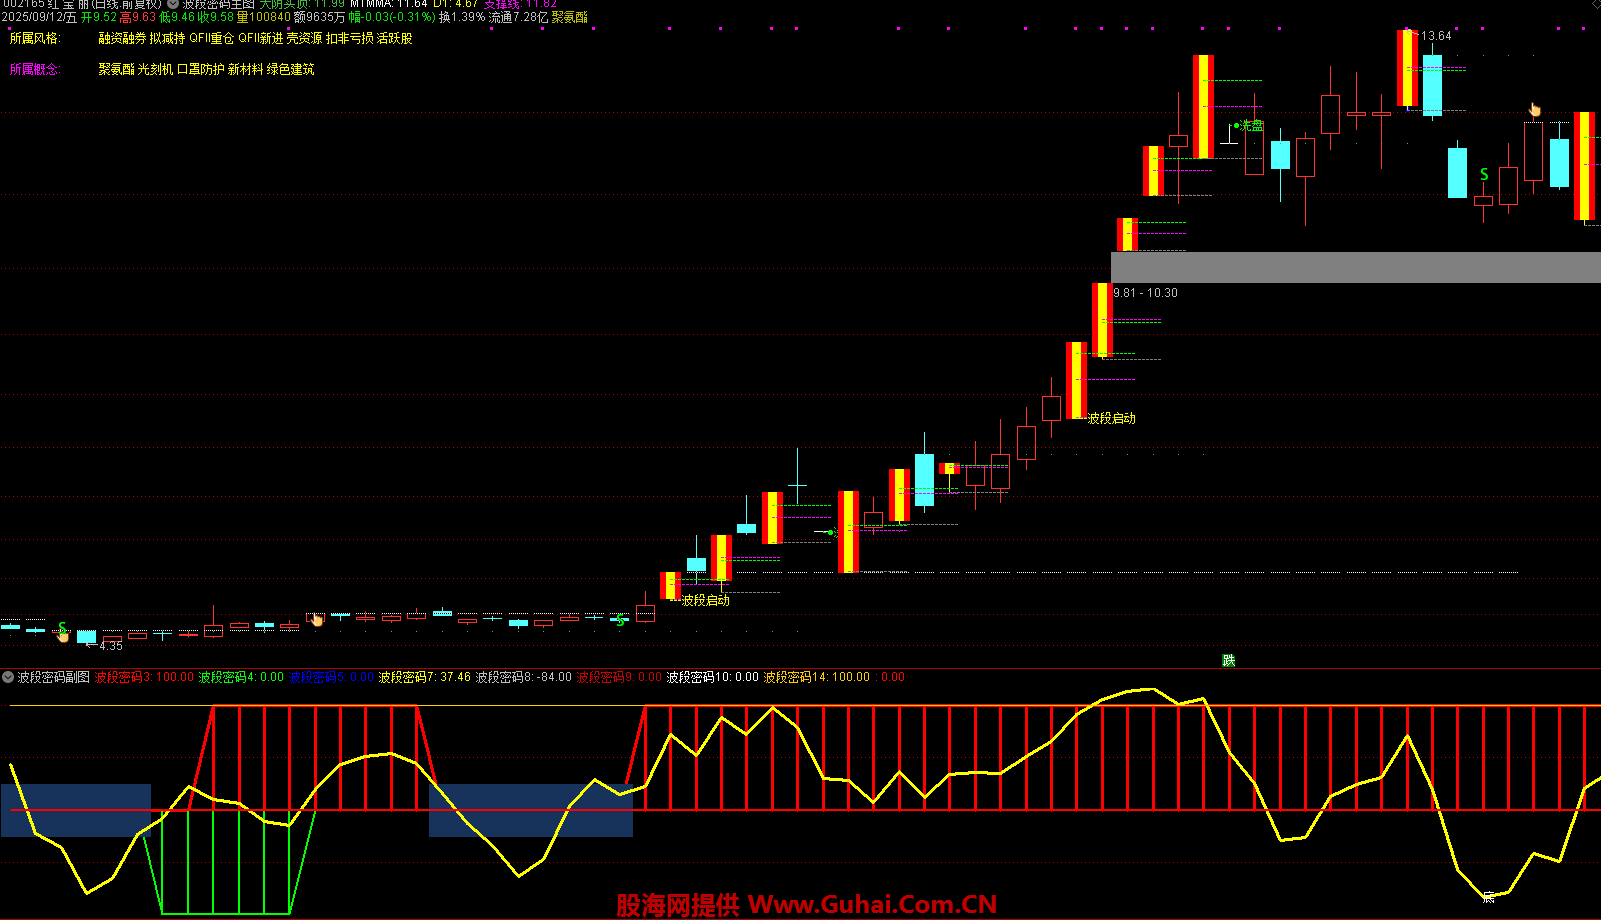Select the 大阴头顶 value in header
1601x920 pixels.
click(x=302, y=4)
